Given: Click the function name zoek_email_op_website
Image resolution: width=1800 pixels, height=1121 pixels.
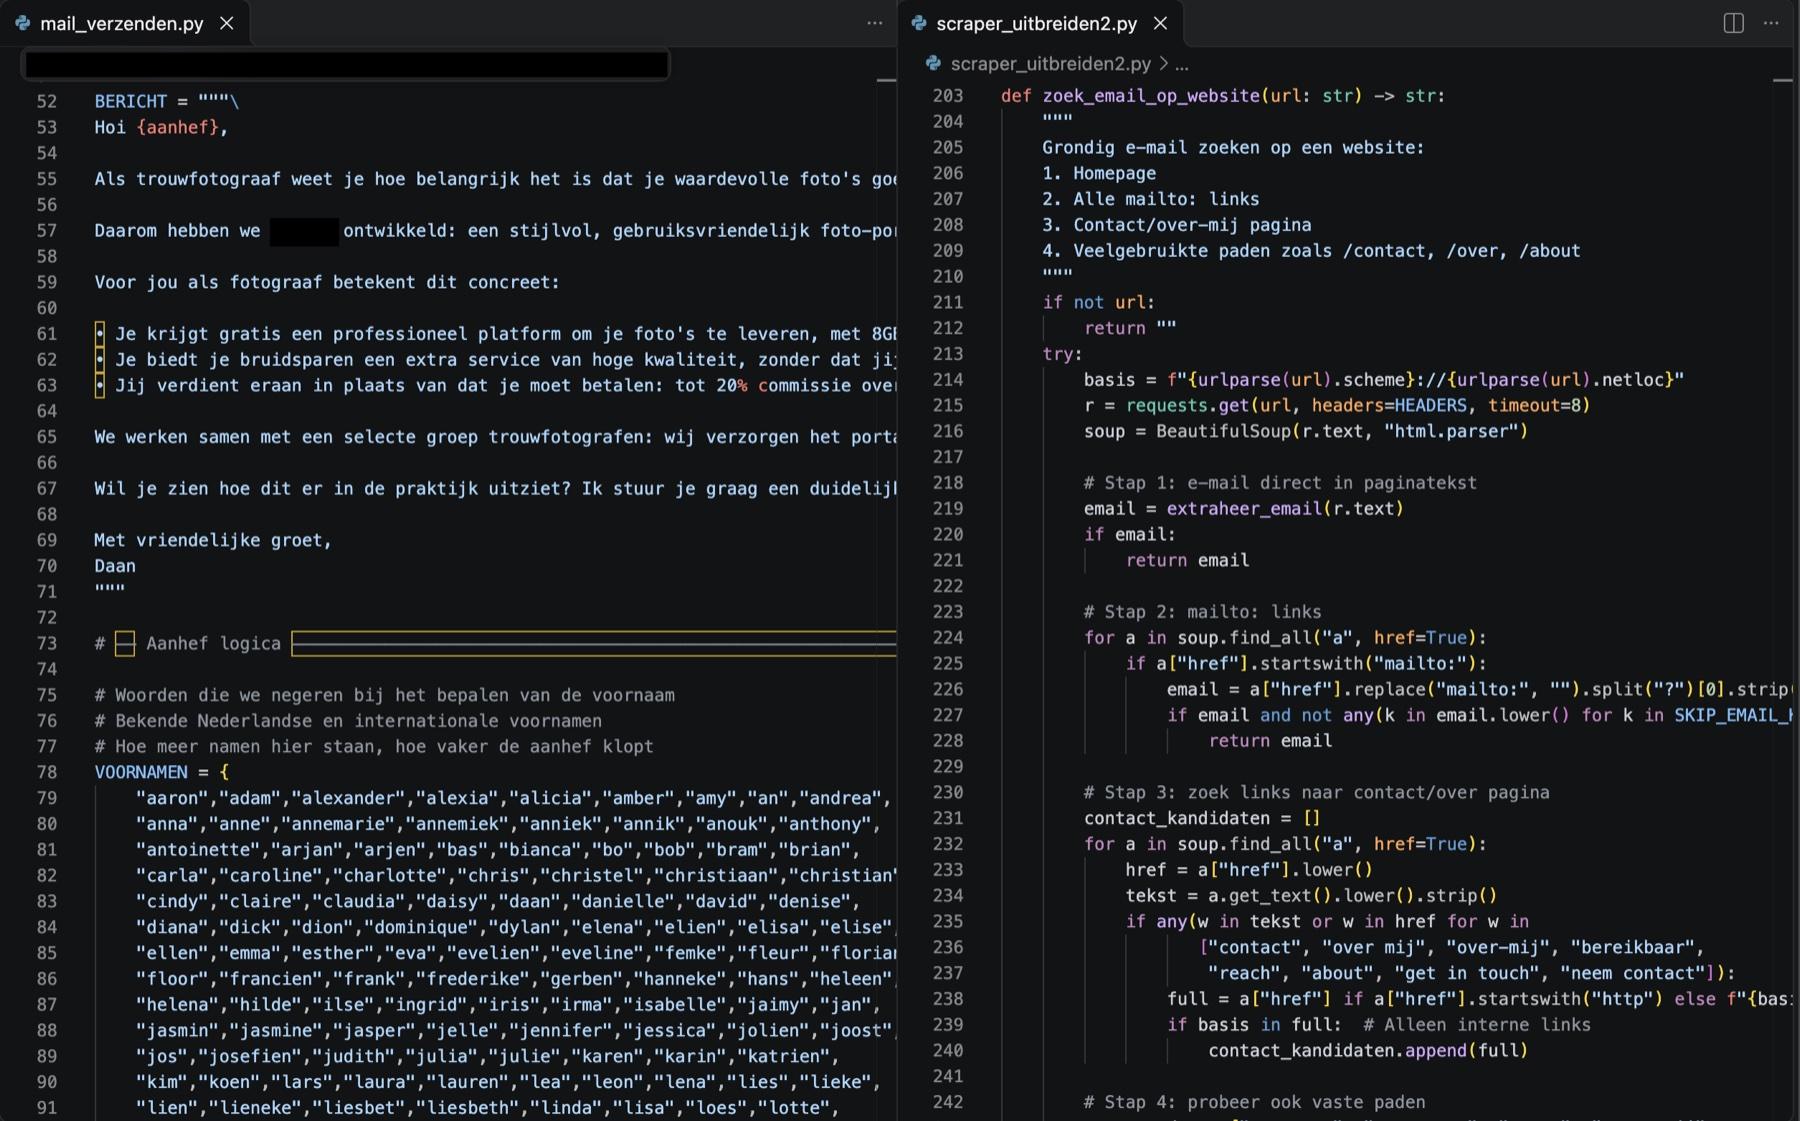Looking at the screenshot, I should [x=1151, y=96].
